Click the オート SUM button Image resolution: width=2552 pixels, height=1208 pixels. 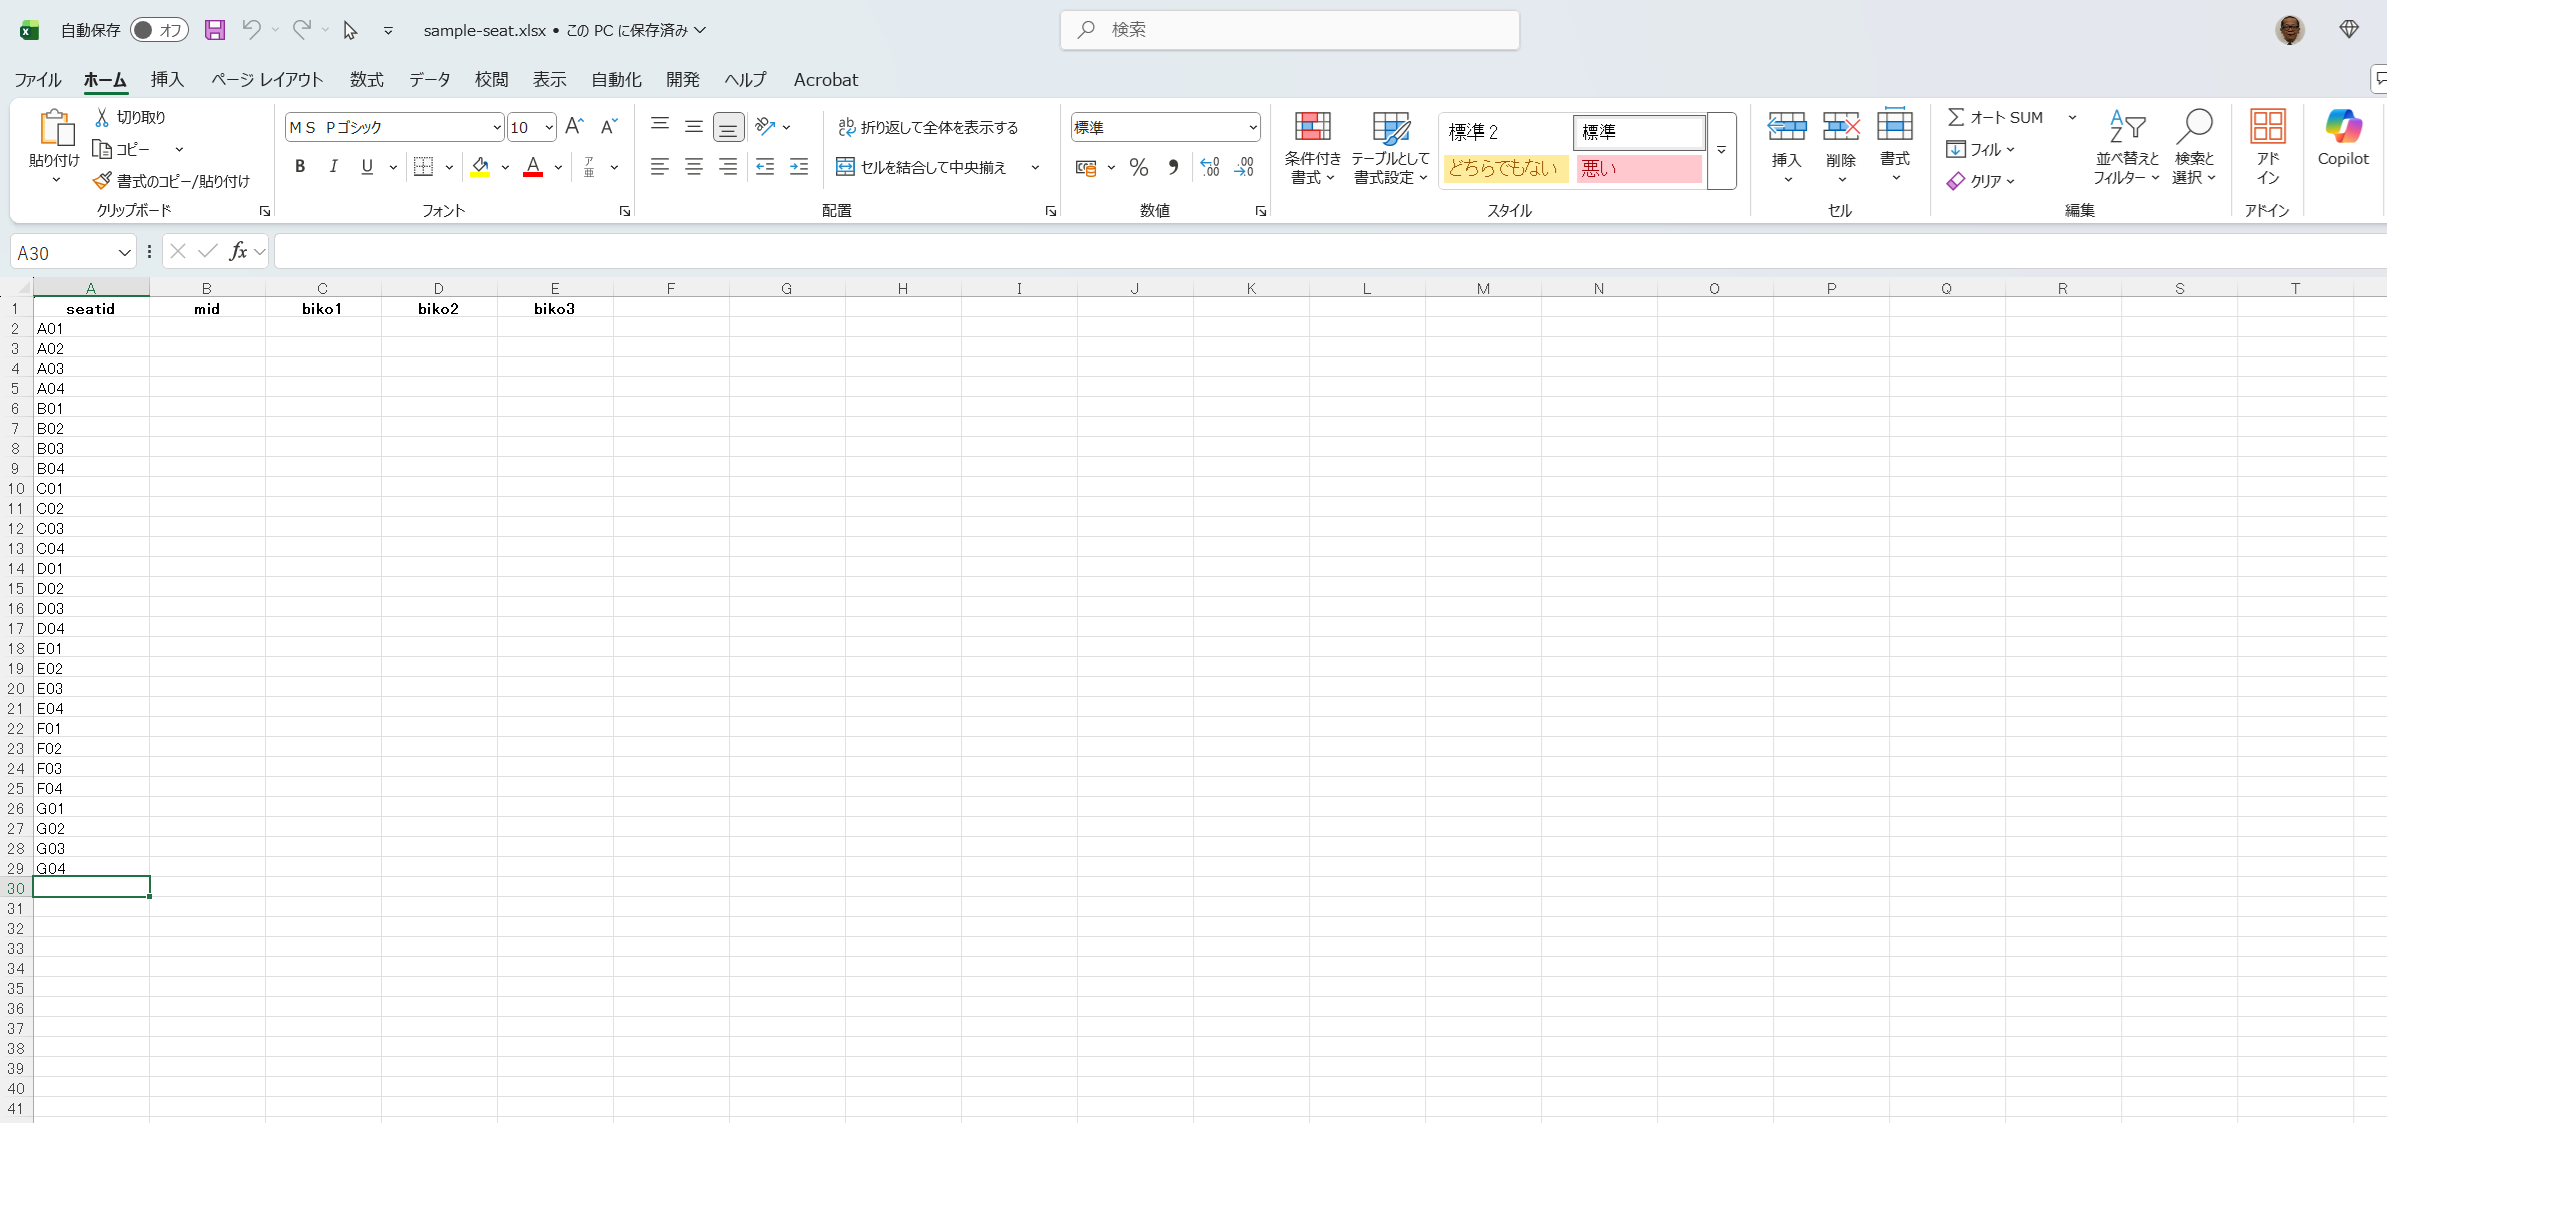pyautogui.click(x=1995, y=117)
